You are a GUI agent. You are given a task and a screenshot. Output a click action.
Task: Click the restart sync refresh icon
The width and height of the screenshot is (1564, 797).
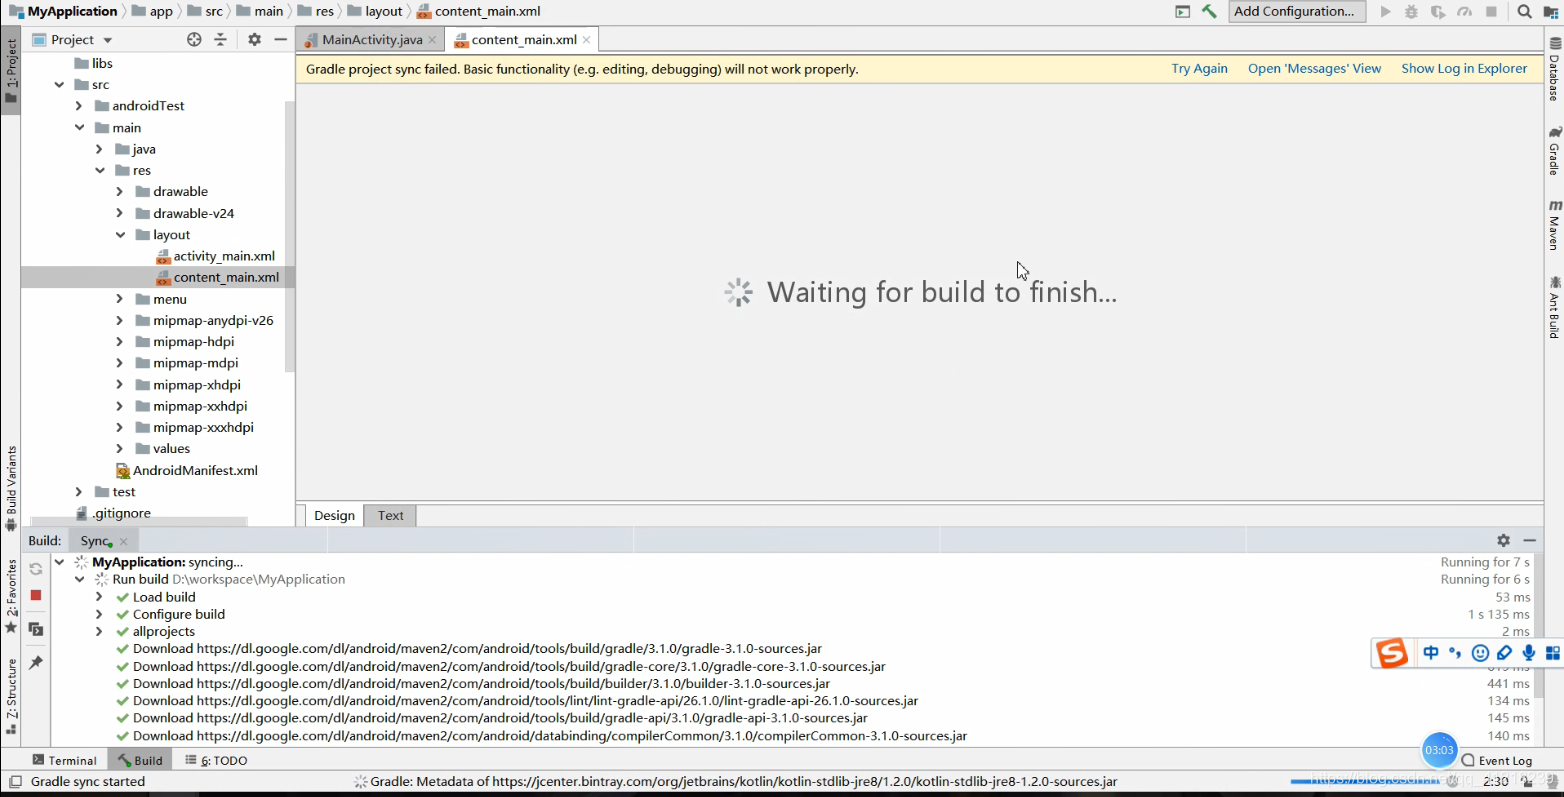pyautogui.click(x=36, y=569)
